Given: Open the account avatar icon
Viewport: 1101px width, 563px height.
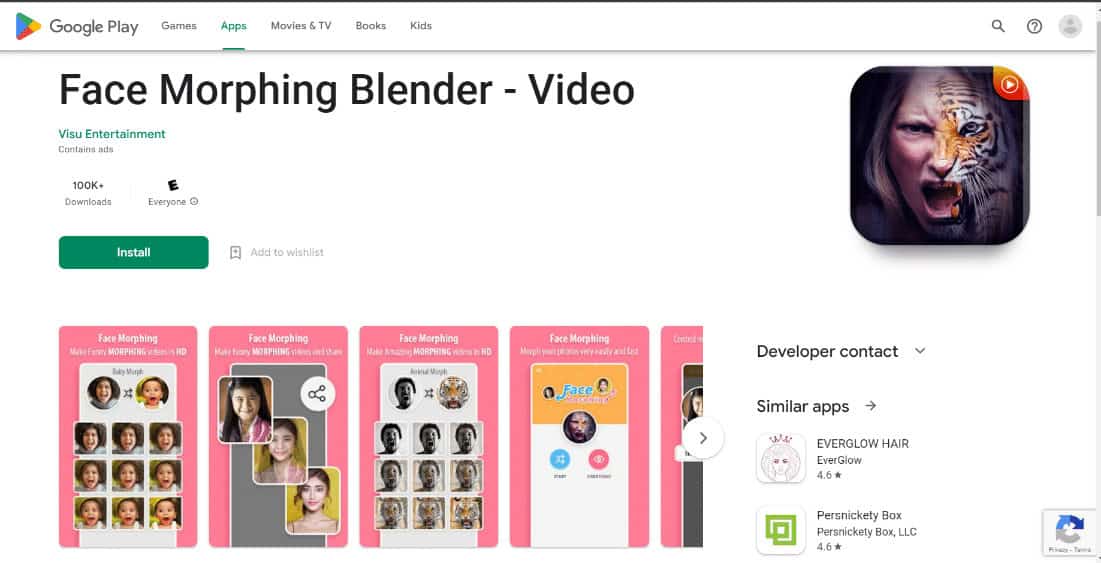Looking at the screenshot, I should 1070,26.
